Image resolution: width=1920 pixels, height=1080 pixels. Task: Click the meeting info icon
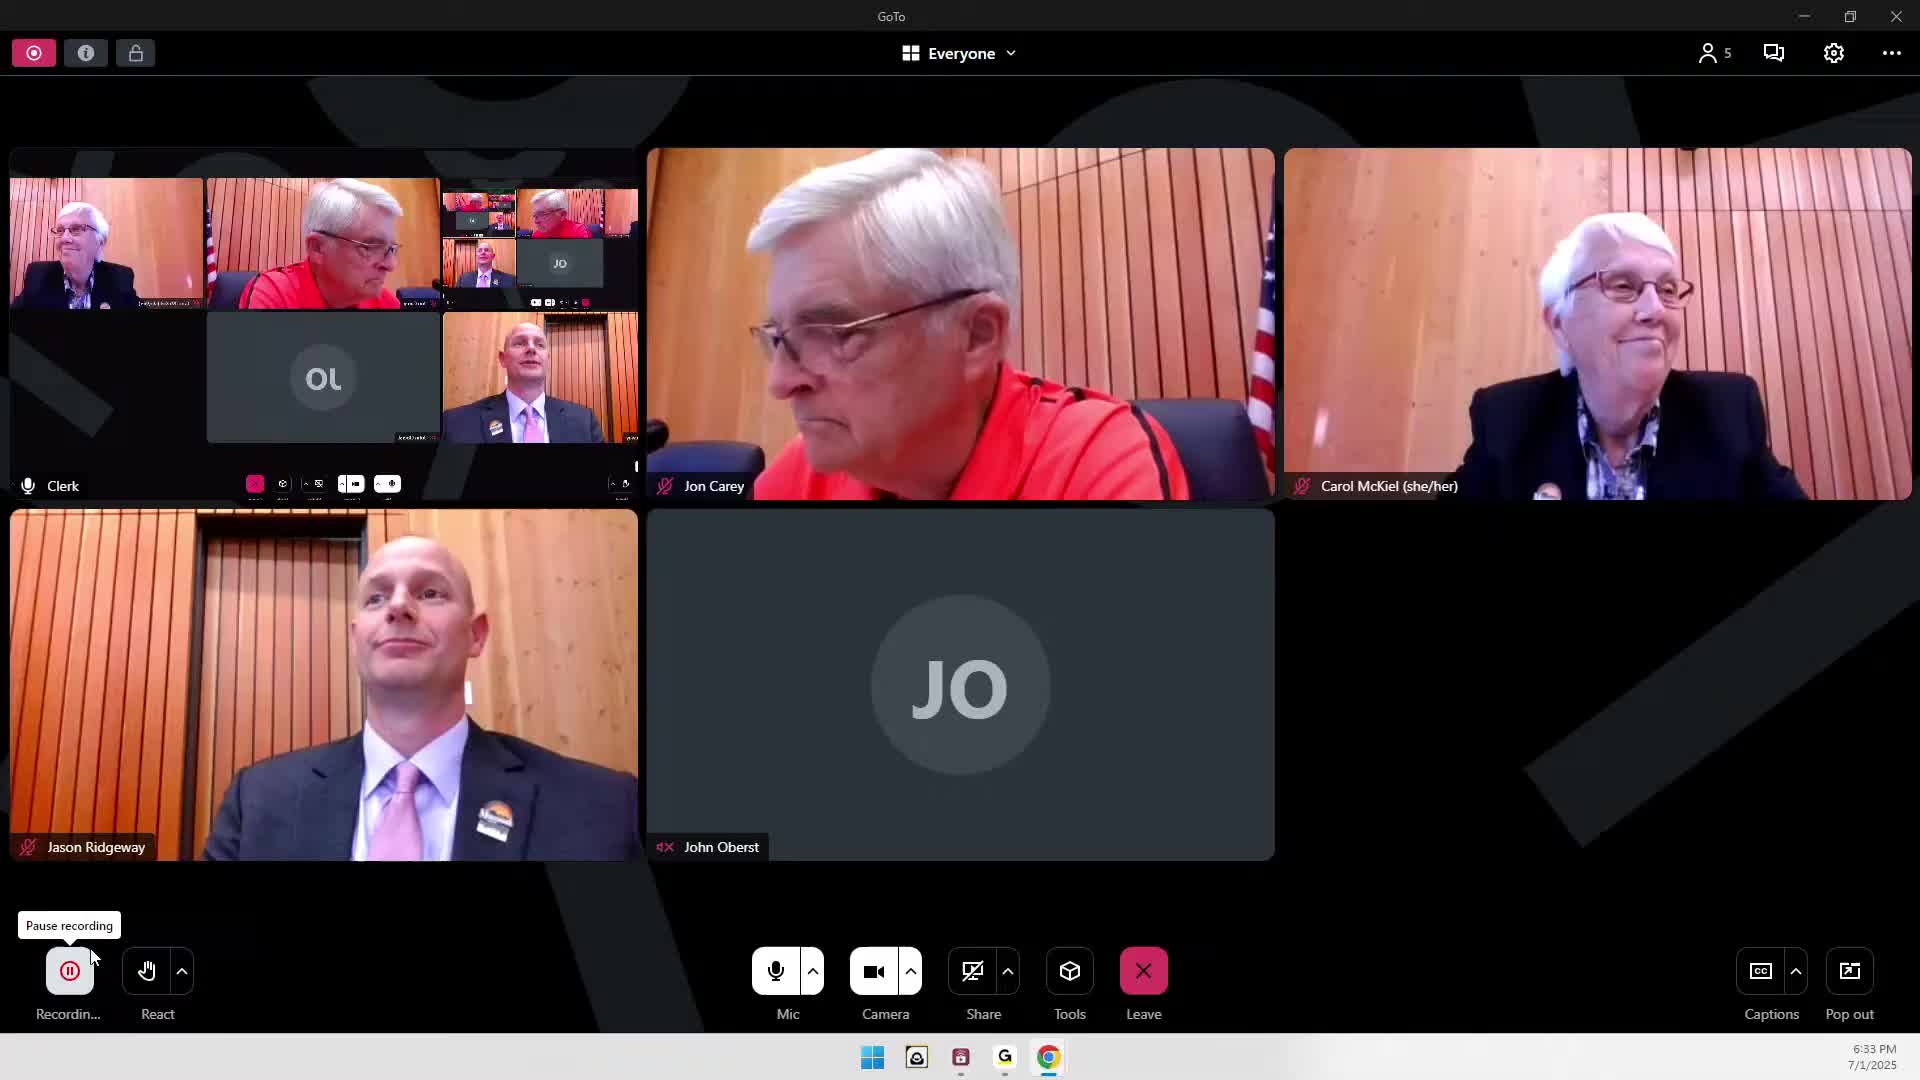[86, 53]
